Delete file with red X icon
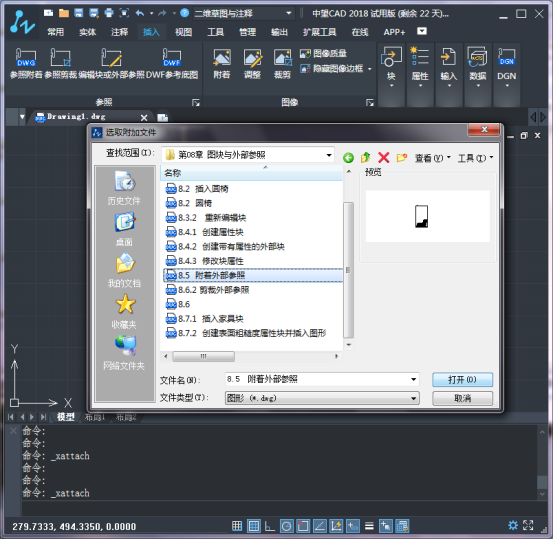 [383, 157]
